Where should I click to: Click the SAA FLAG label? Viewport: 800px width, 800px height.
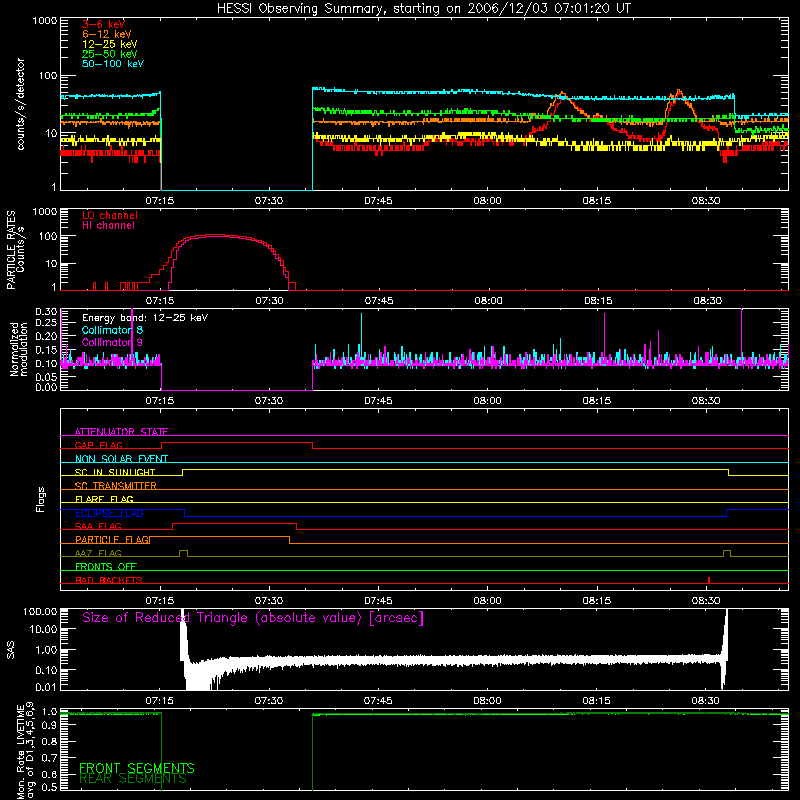tap(98, 526)
